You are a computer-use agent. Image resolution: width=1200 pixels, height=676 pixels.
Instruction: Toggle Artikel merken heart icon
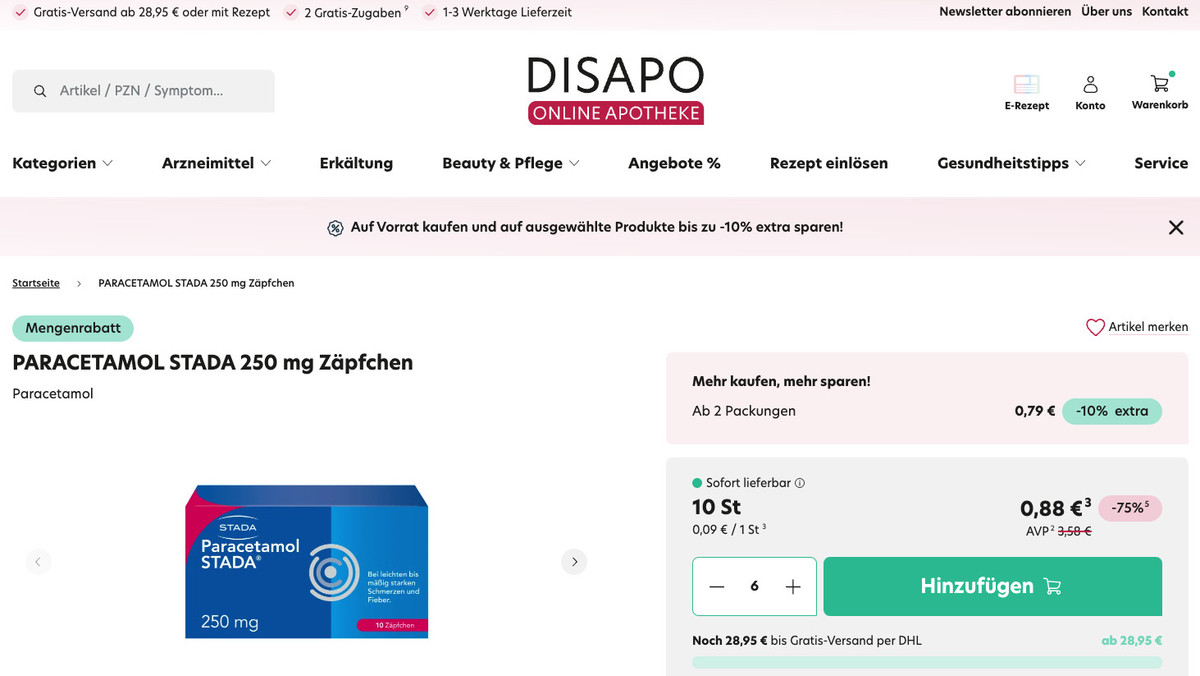pos(1096,327)
